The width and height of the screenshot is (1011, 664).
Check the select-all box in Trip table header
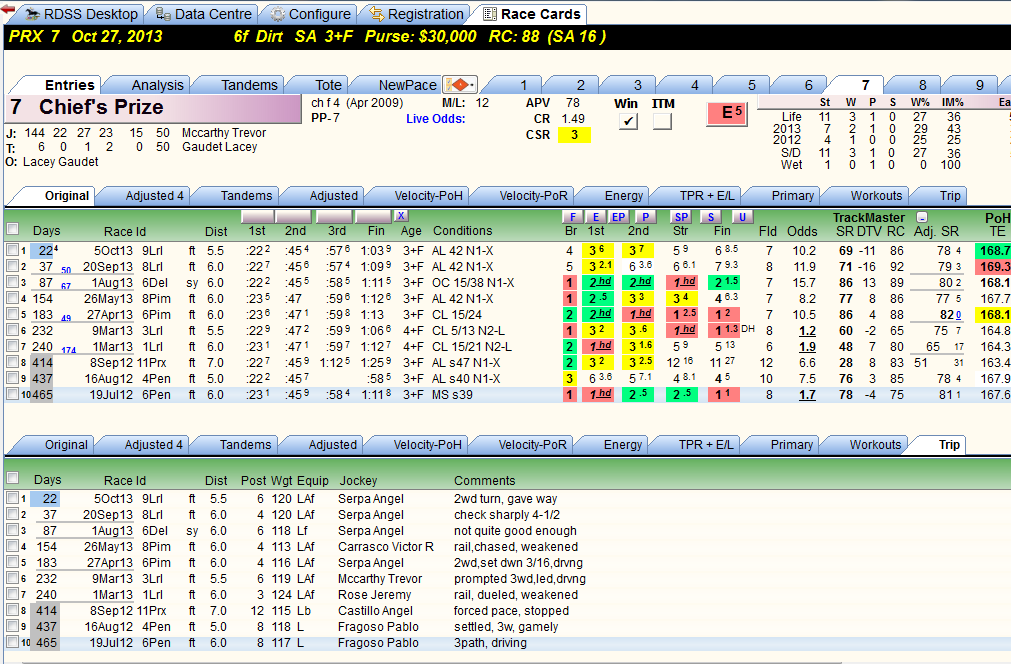pos(12,478)
